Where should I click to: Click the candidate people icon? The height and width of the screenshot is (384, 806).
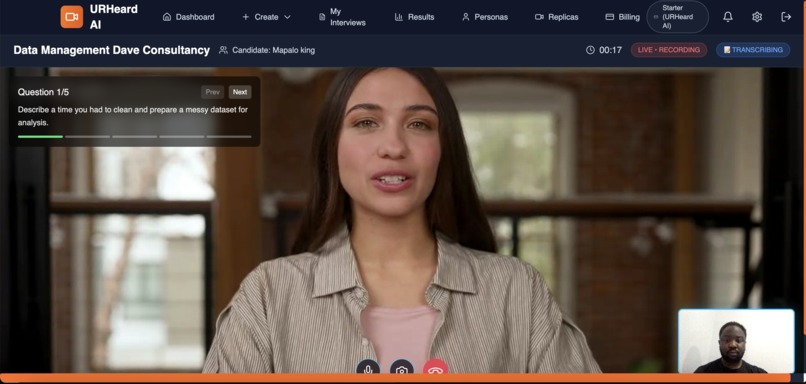click(223, 50)
